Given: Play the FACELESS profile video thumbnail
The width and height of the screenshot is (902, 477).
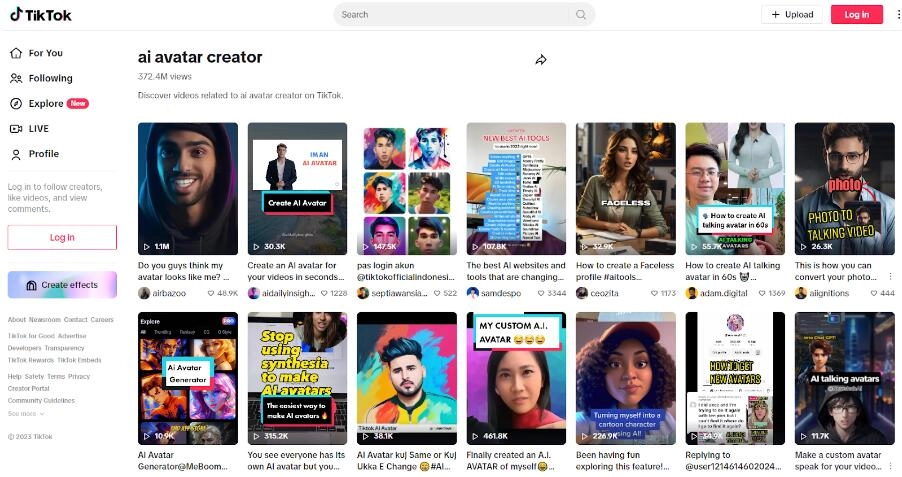Looking at the screenshot, I should [x=625, y=188].
